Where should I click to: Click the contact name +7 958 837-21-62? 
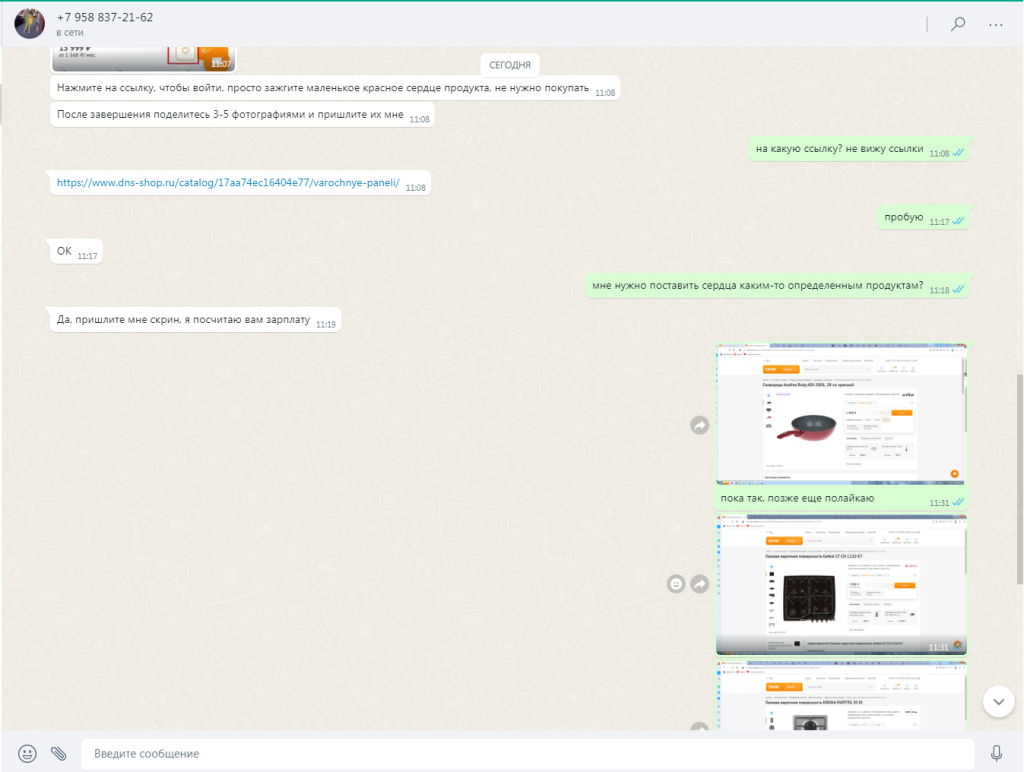coord(105,18)
